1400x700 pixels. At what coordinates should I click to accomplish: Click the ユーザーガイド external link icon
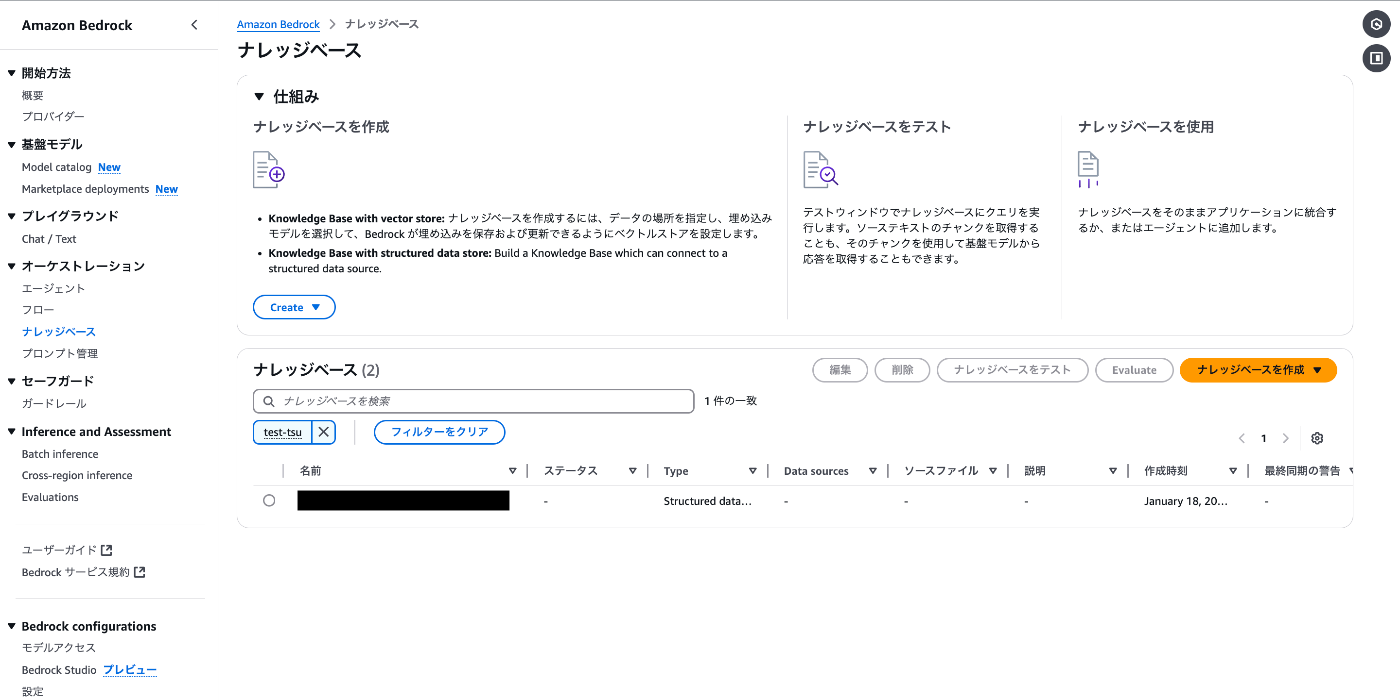(x=107, y=550)
